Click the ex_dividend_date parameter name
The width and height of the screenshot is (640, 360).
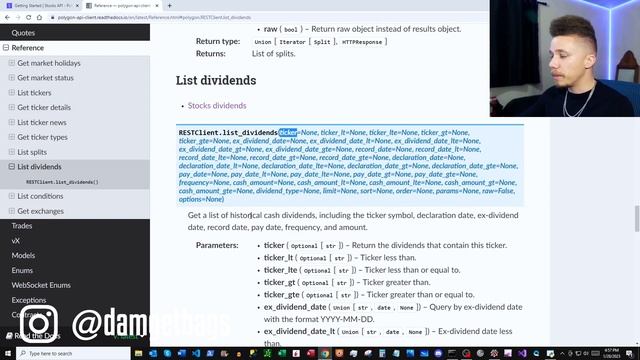click(295, 307)
